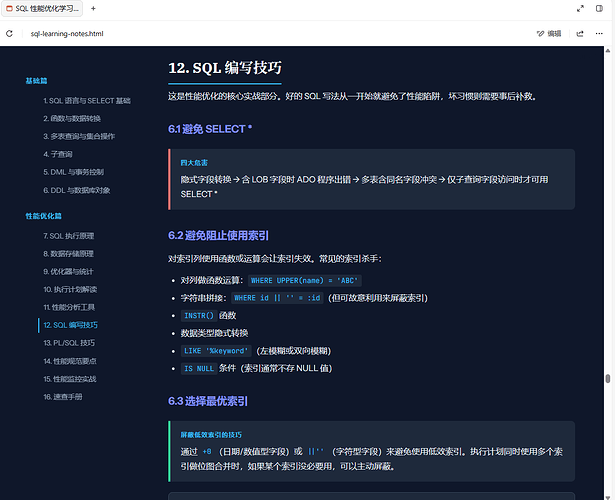615x500 pixels.
Task: Click the INSTR() code snippet
Action: tap(199, 316)
